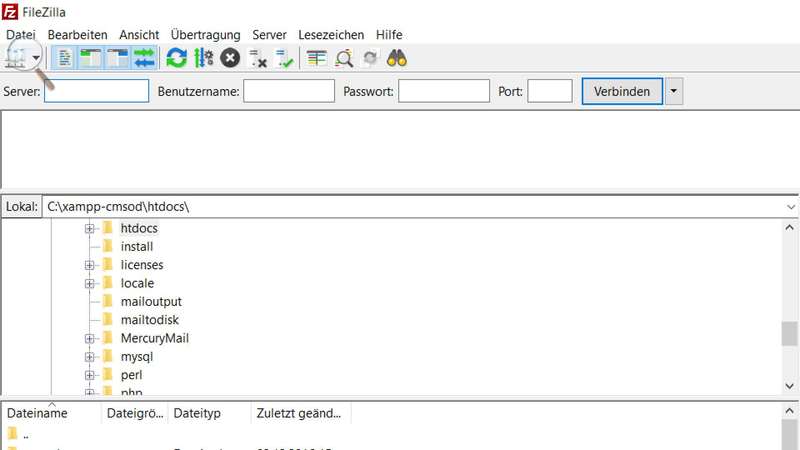
Task: Sort by Dateiname column header
Action: point(52,413)
